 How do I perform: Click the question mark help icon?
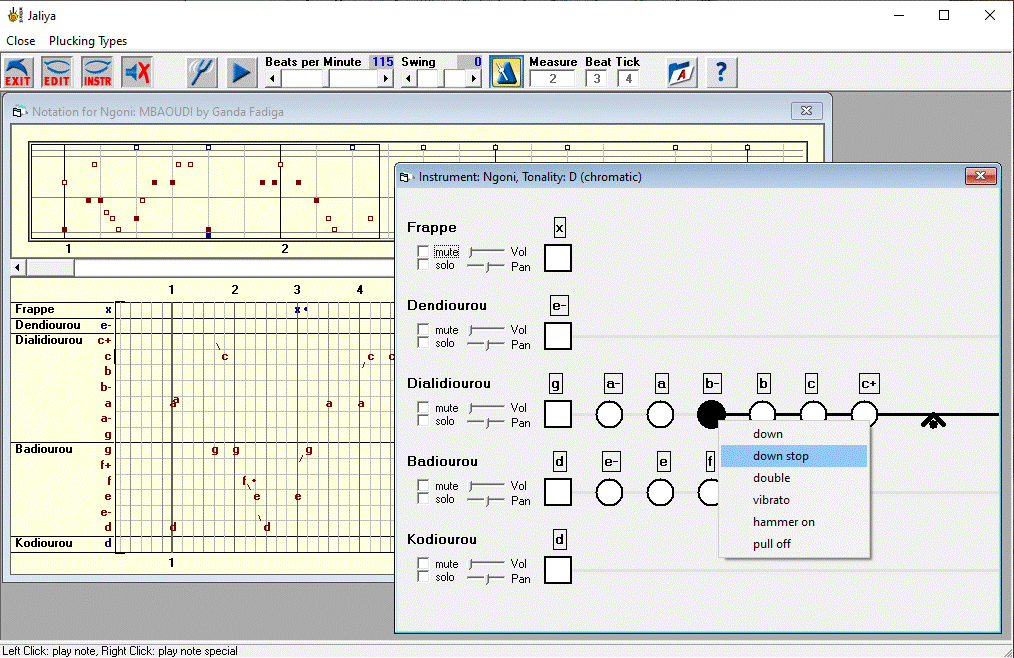click(722, 72)
